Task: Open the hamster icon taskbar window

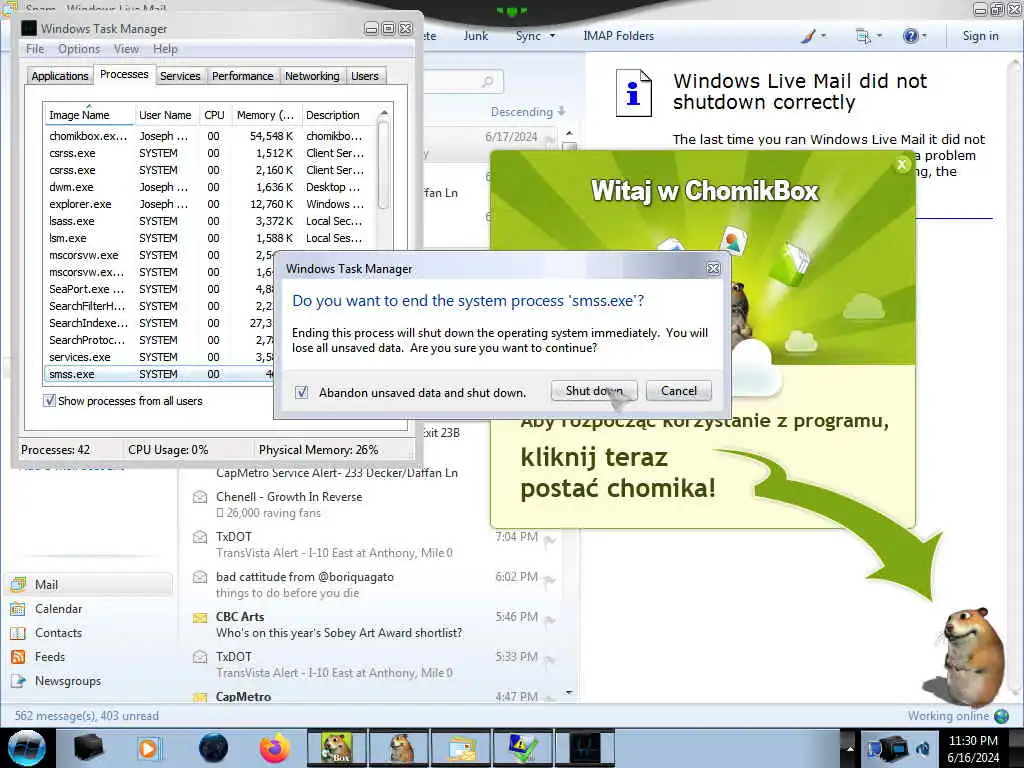Action: tap(400, 748)
